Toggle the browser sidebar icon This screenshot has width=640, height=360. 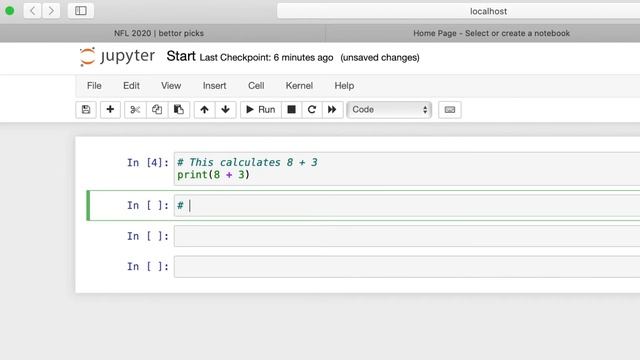81,11
